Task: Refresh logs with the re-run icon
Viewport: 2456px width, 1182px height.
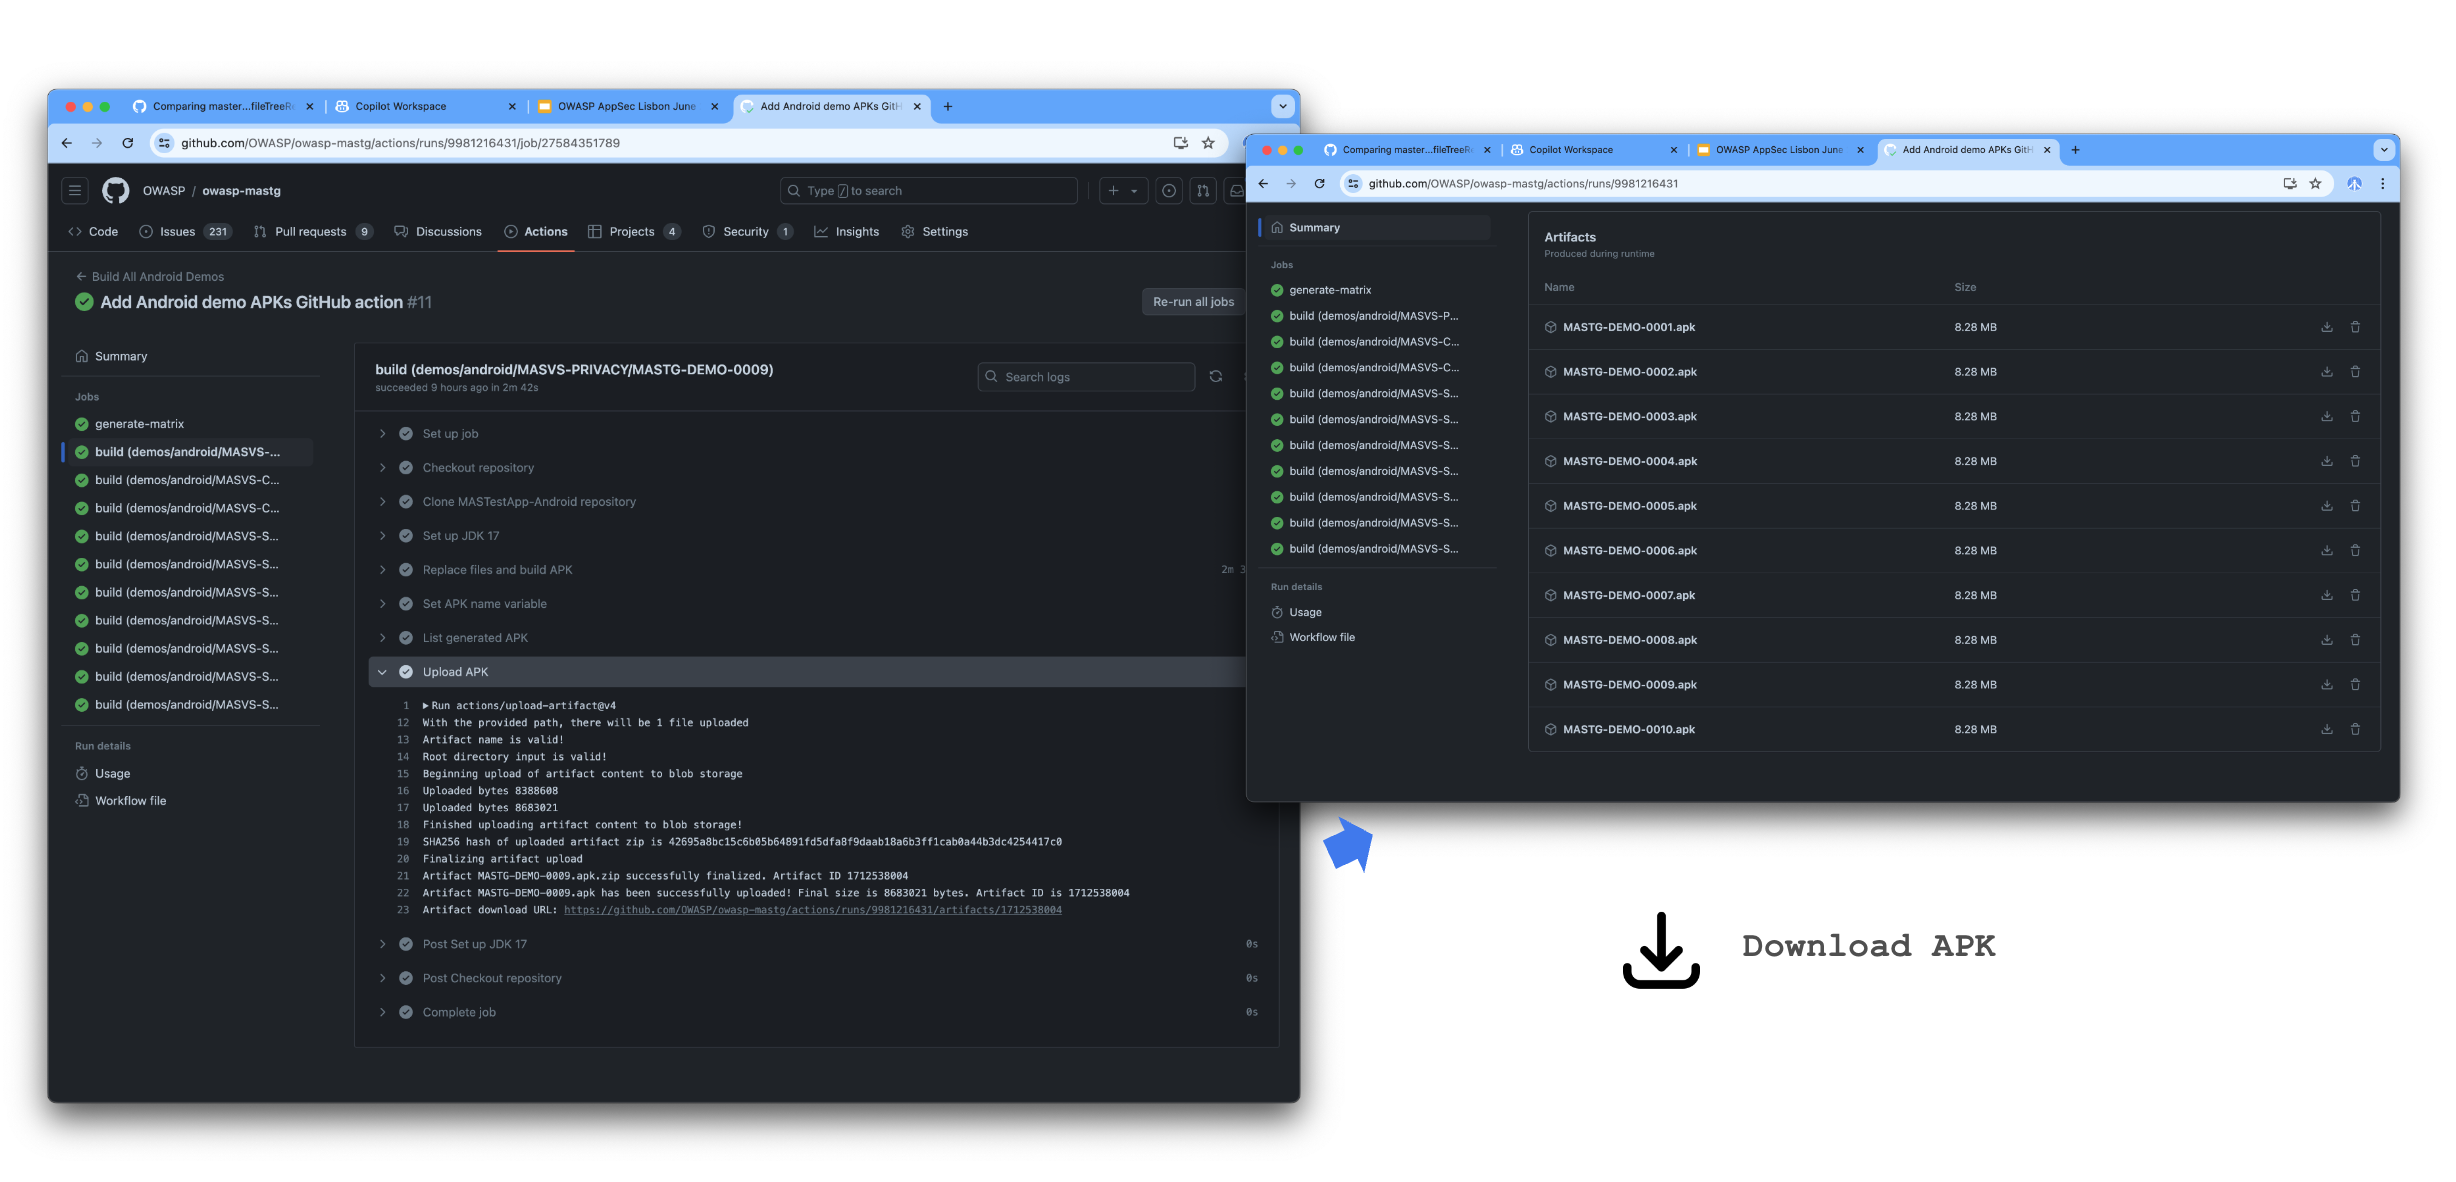Action: point(1215,377)
